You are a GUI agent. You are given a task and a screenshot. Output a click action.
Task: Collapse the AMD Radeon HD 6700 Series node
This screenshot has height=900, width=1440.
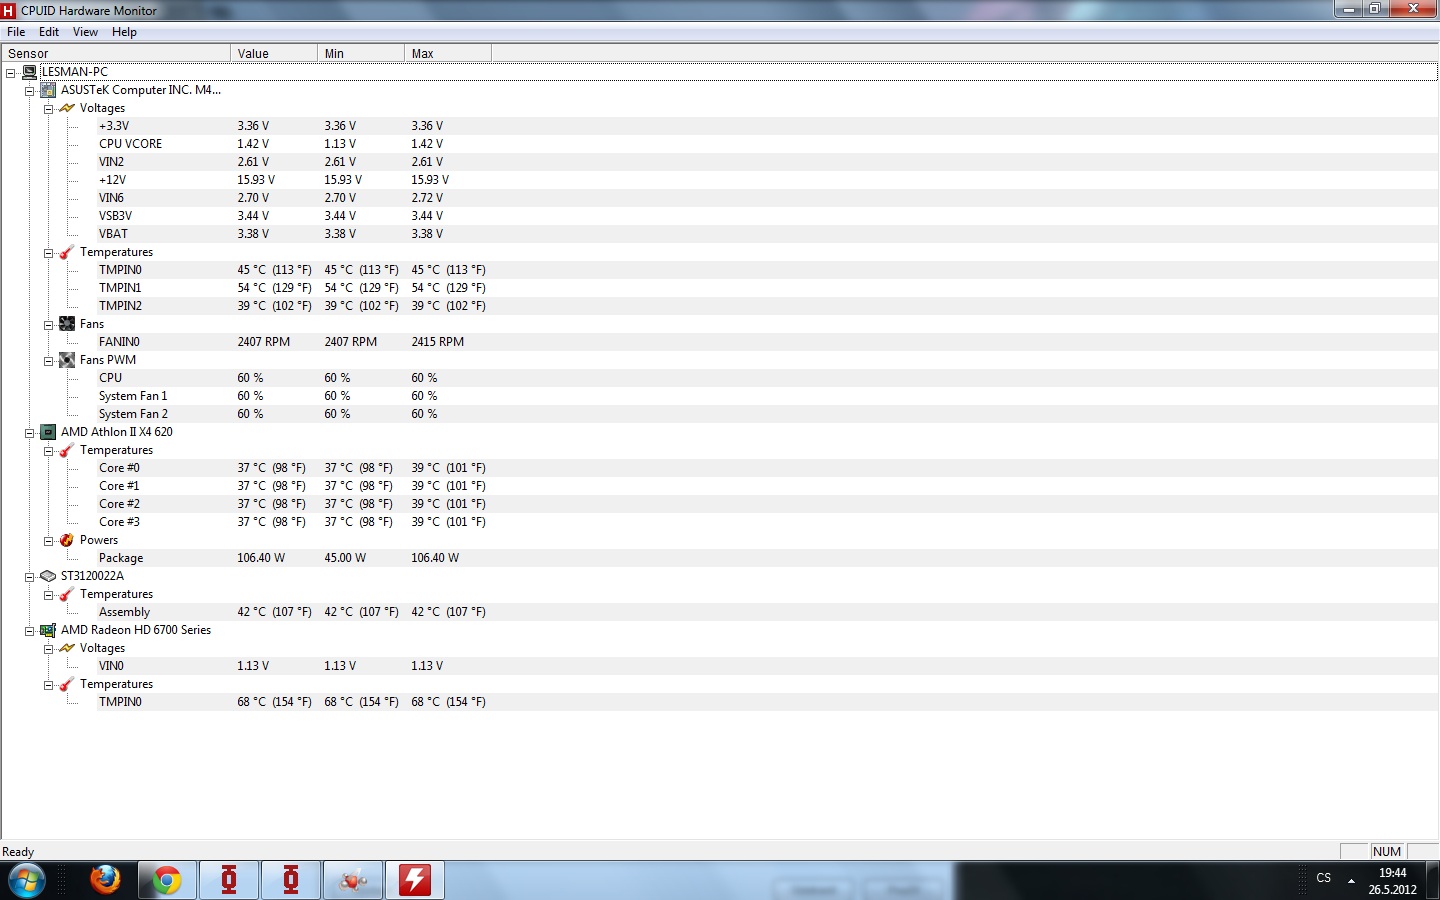pyautogui.click(x=30, y=631)
